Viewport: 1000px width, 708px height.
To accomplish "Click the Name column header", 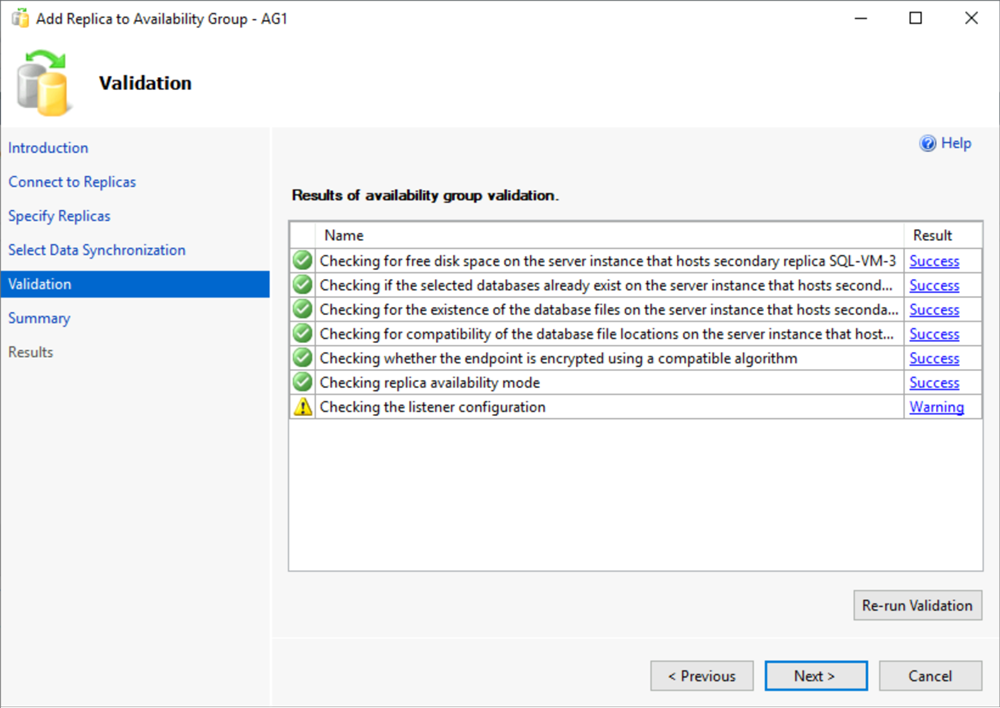I will (x=344, y=234).
